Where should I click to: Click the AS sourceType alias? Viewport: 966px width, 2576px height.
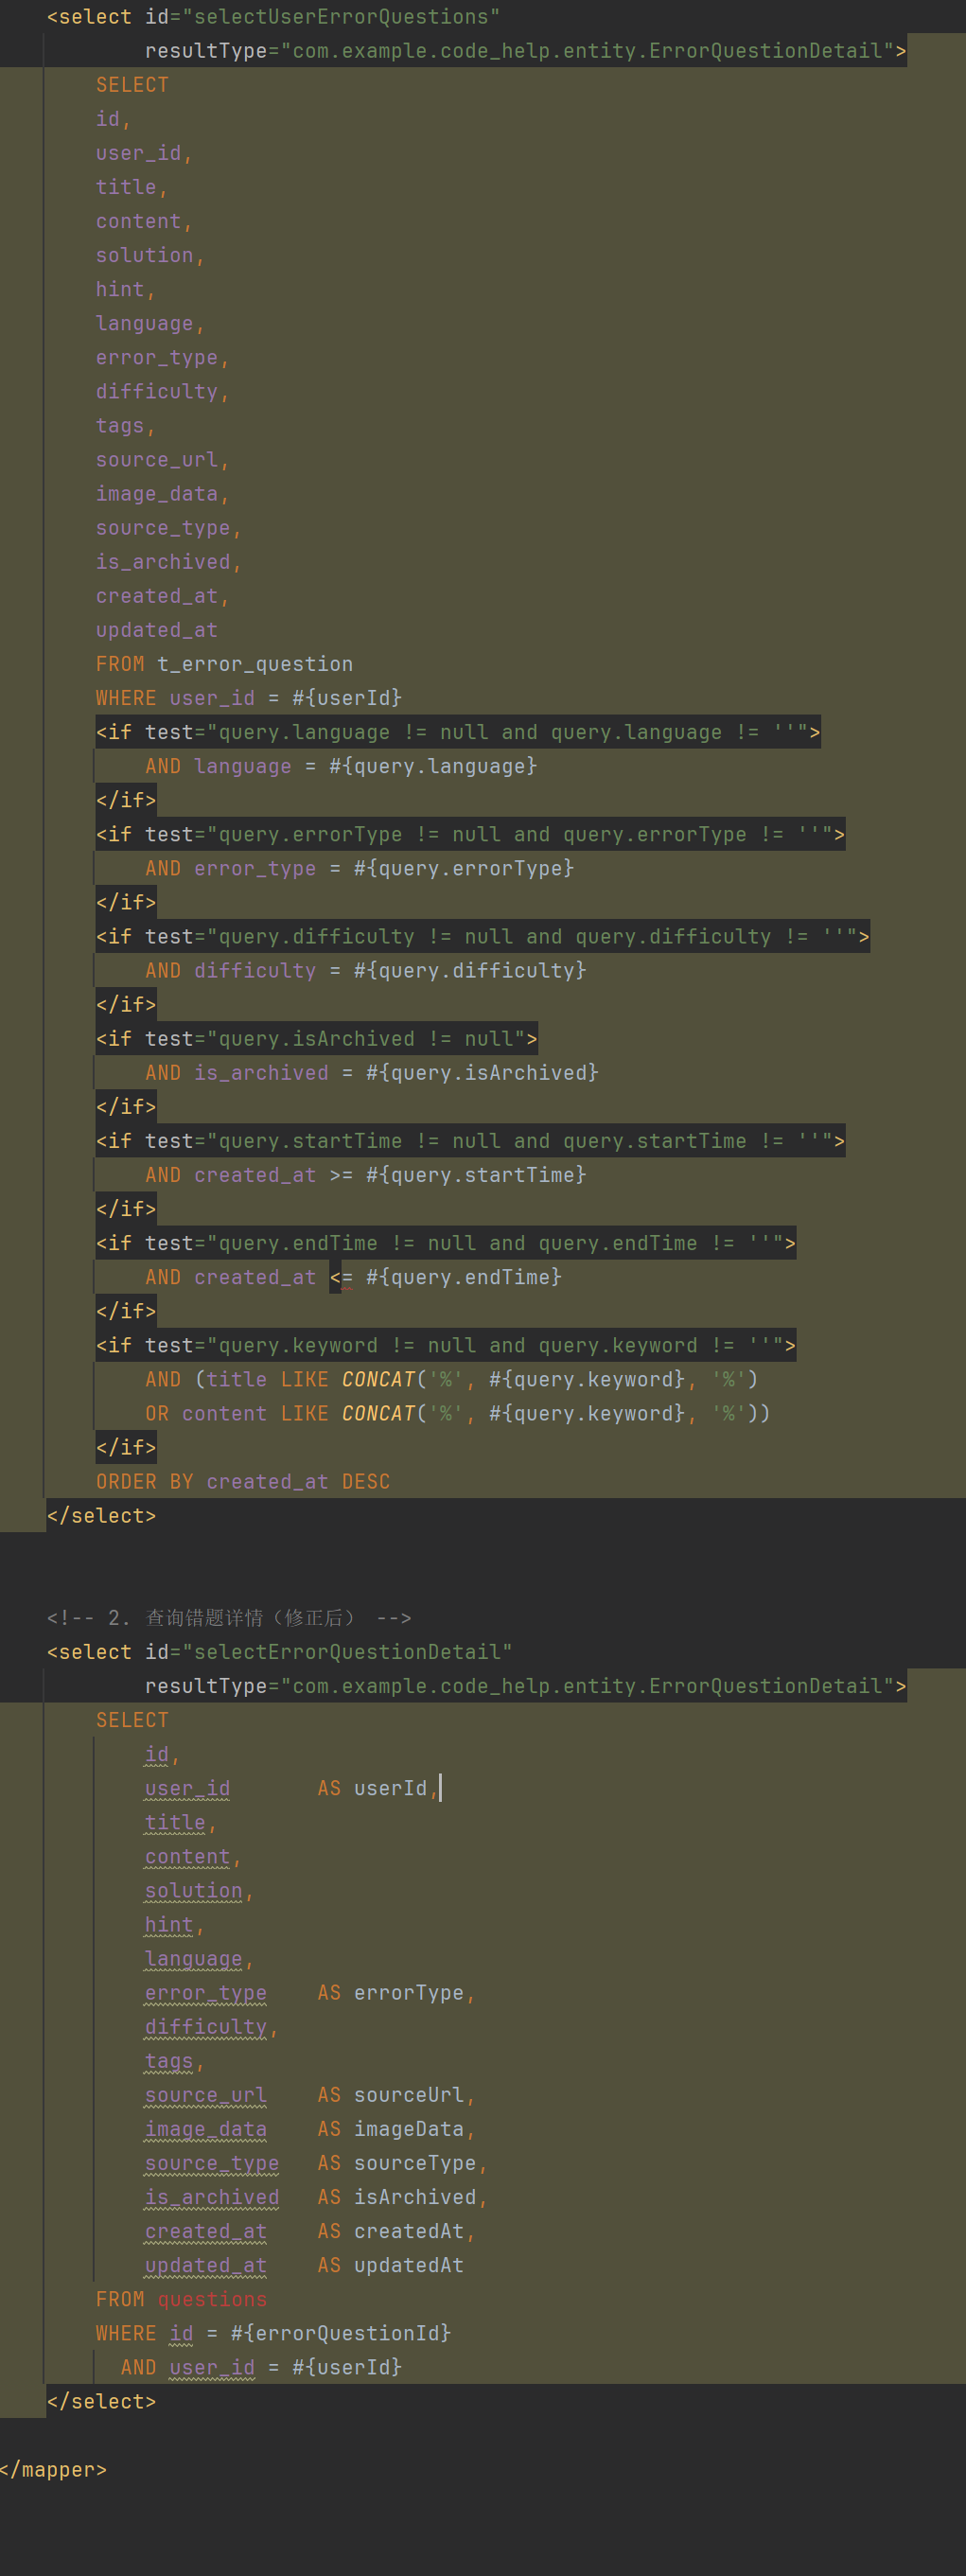[397, 2163]
